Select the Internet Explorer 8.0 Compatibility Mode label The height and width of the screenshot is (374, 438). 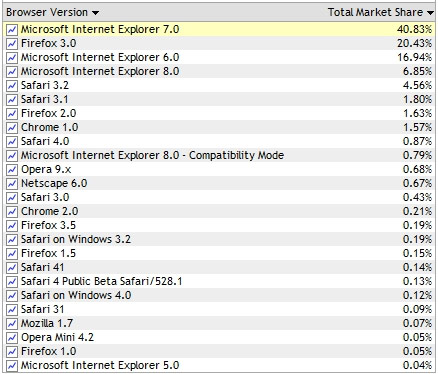click(x=152, y=155)
